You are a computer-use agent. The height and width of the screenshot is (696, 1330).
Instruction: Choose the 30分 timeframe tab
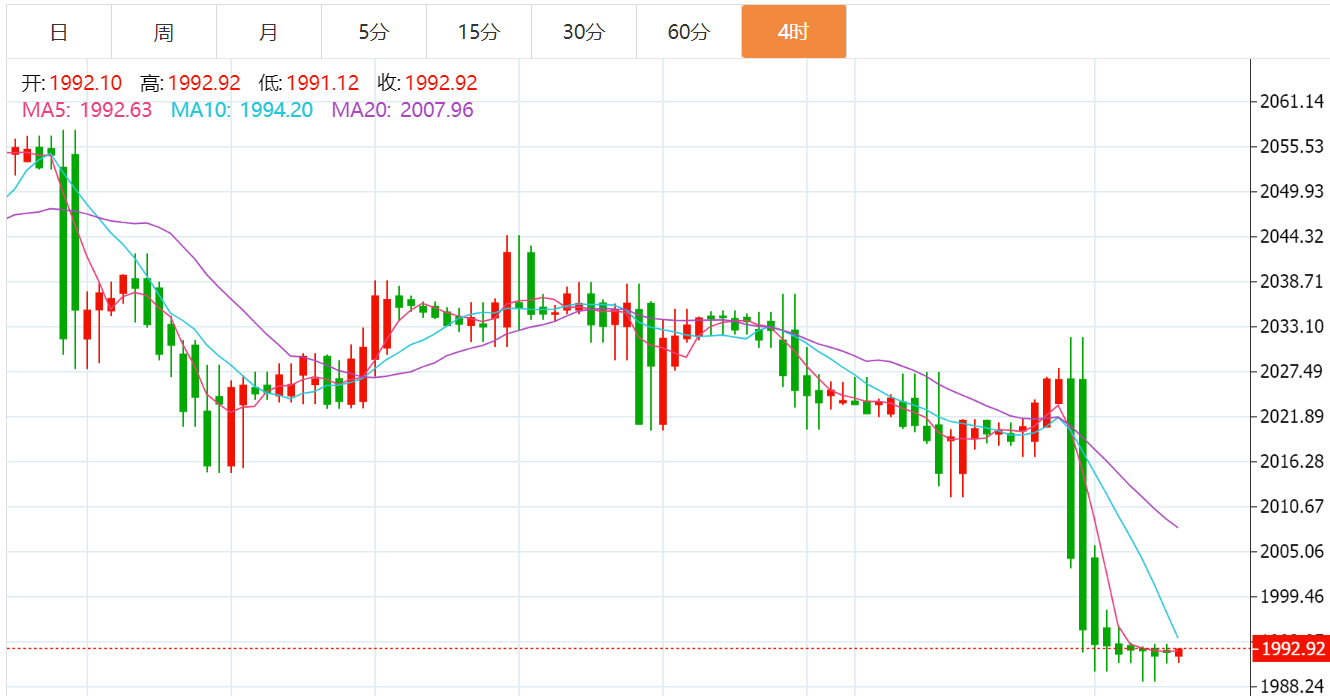click(x=584, y=32)
